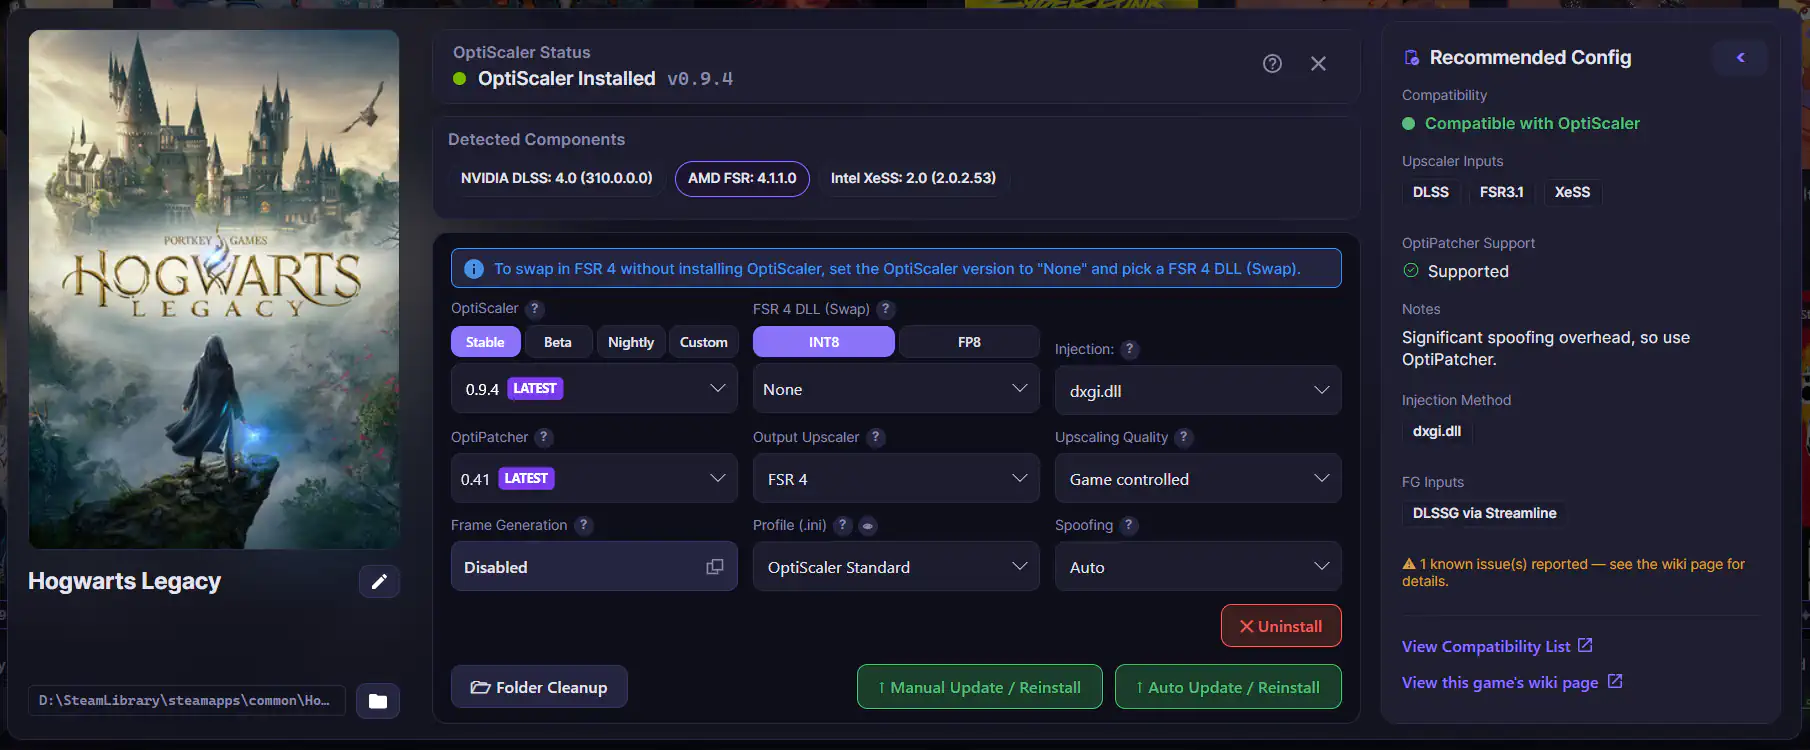
Task: Edit the Hogwarts Legacy title pencil icon
Action: (x=379, y=582)
